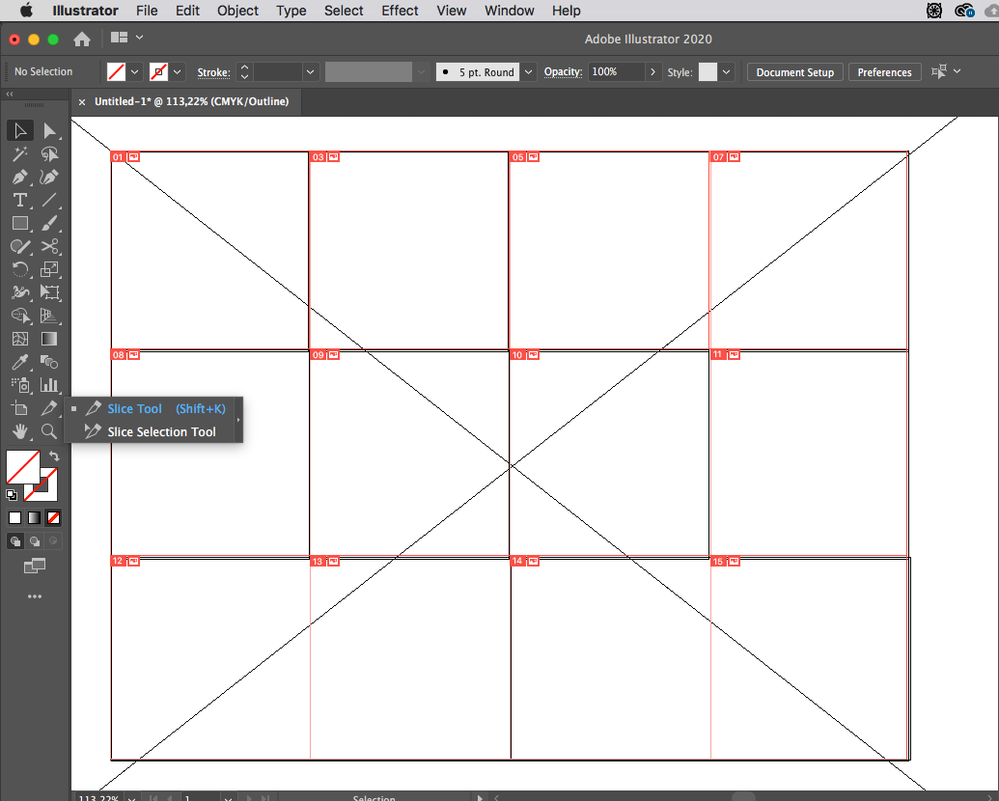Select the Direct Selection tool
Viewport: 999px width, 801px height.
click(49, 131)
